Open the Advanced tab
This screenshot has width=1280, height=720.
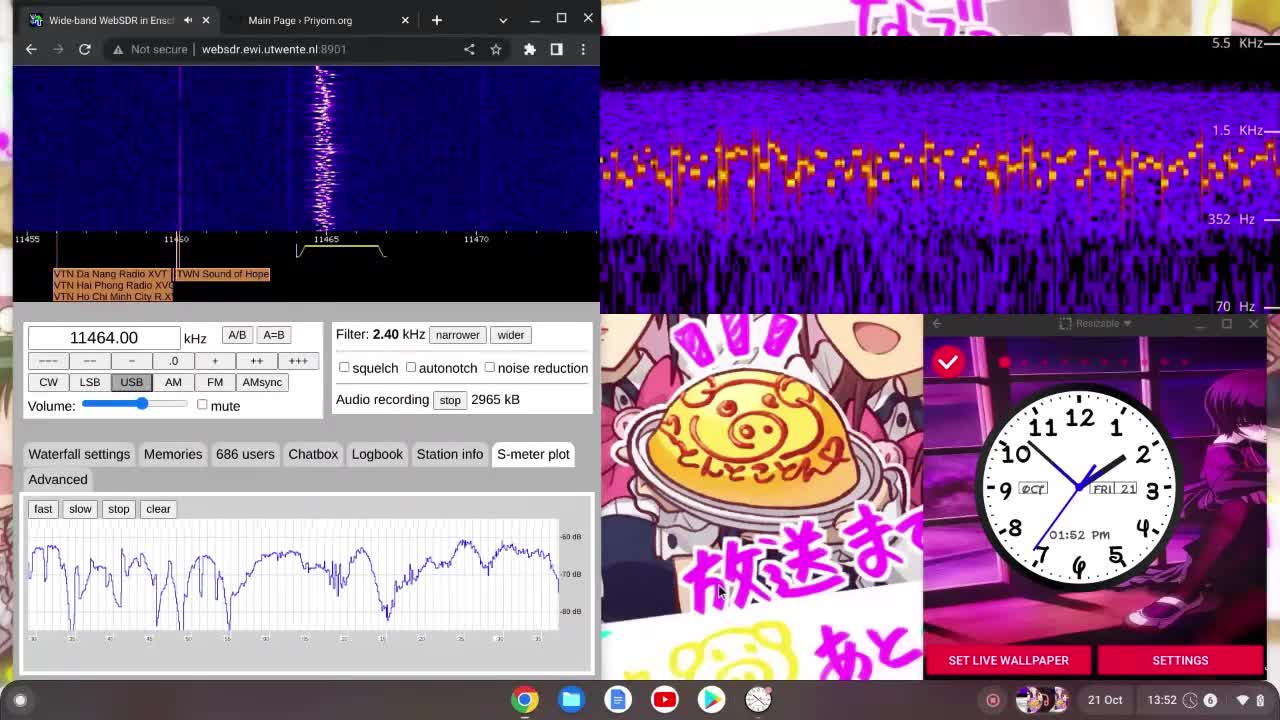[58, 479]
